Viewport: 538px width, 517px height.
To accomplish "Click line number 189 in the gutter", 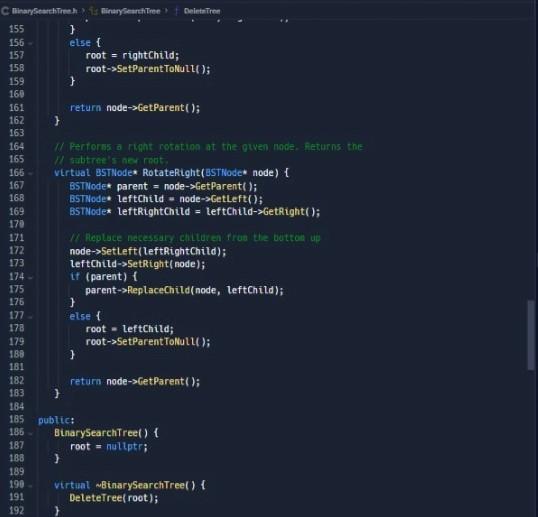I will click(16, 471).
